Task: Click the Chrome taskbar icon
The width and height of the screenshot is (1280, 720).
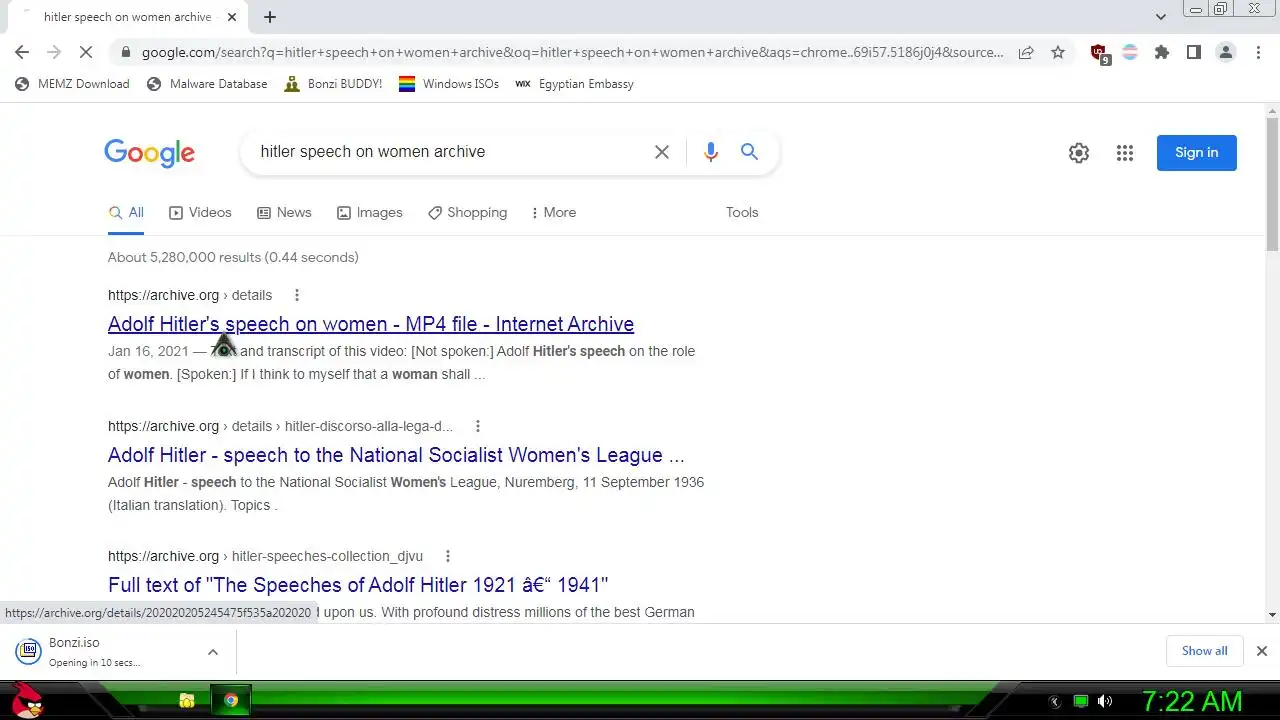Action: 231,701
